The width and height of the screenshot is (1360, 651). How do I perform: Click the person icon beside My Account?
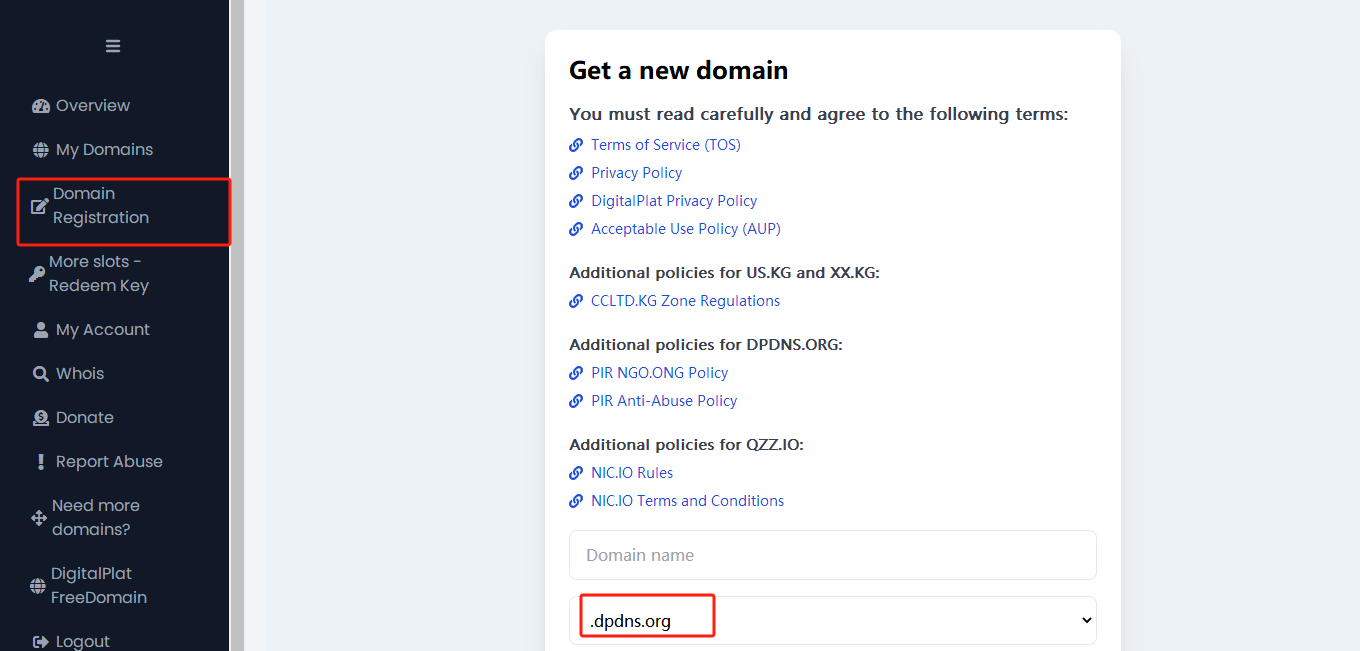pos(40,330)
